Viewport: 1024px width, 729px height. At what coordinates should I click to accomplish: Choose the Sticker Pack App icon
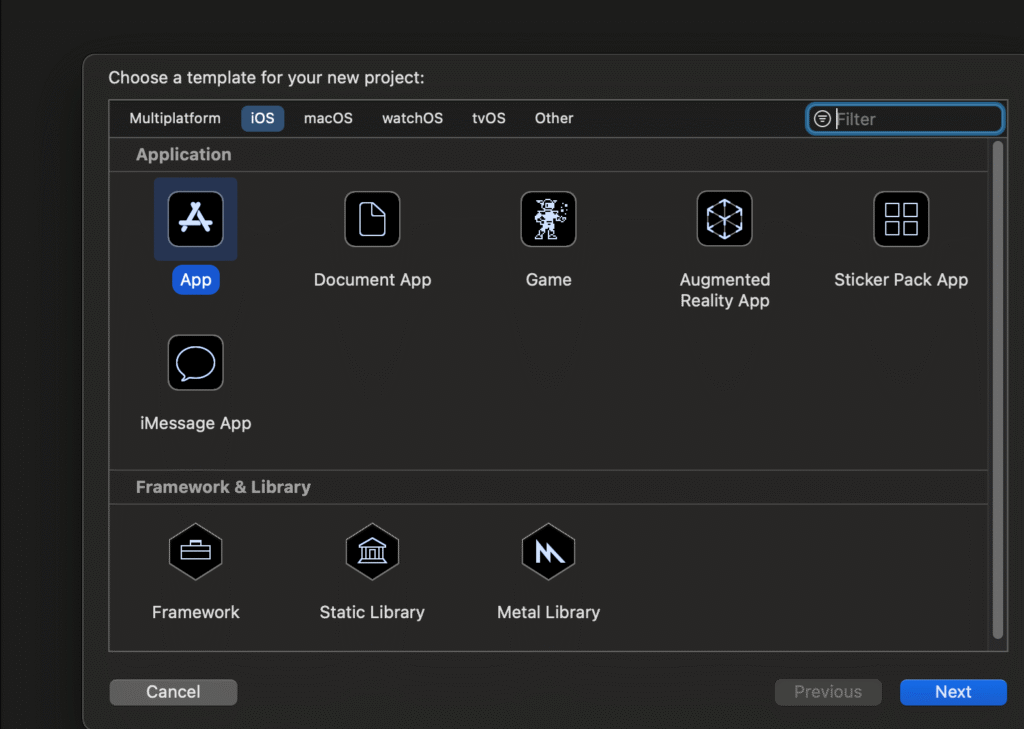901,219
